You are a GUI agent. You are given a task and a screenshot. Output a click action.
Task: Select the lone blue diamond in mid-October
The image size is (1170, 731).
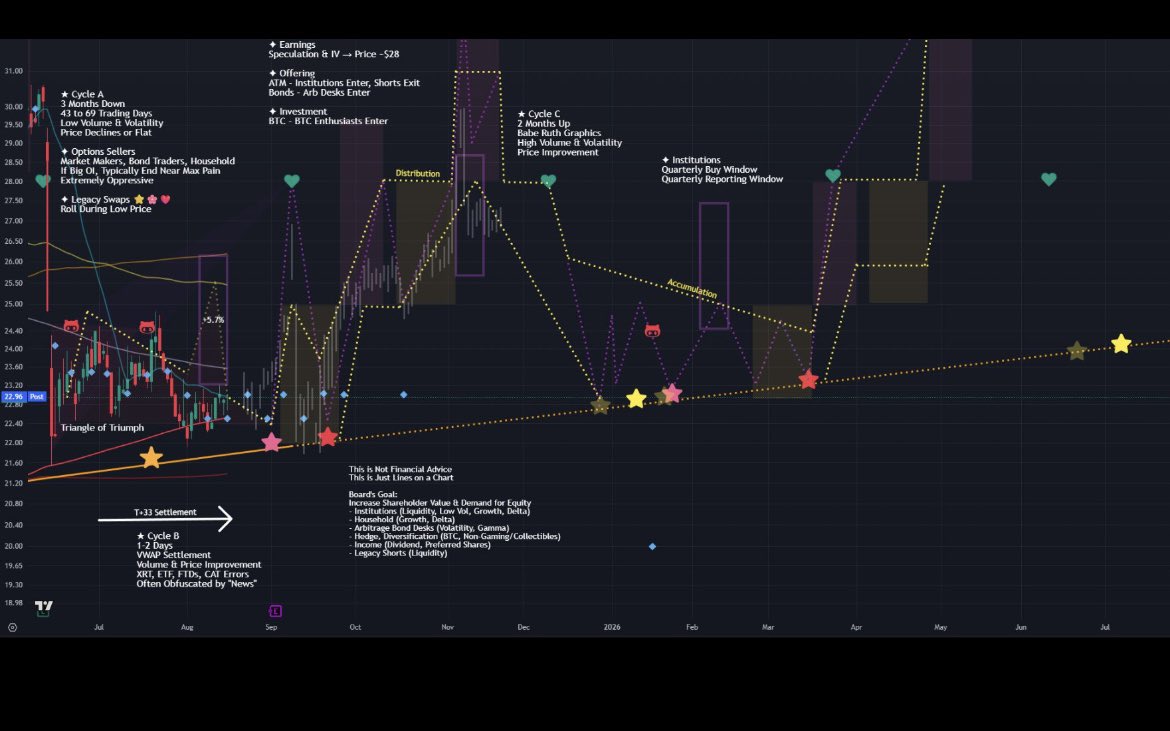[404, 395]
